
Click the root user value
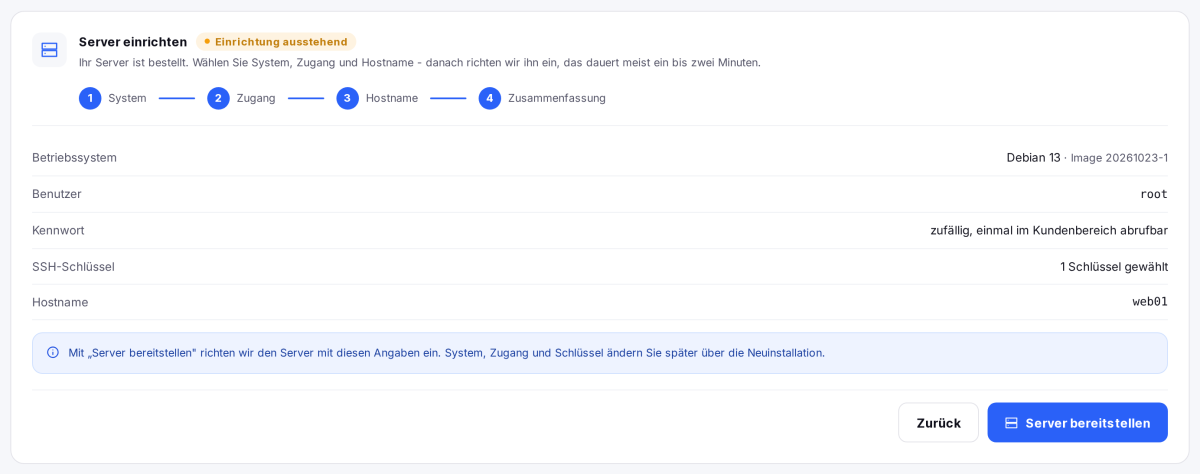point(1154,194)
